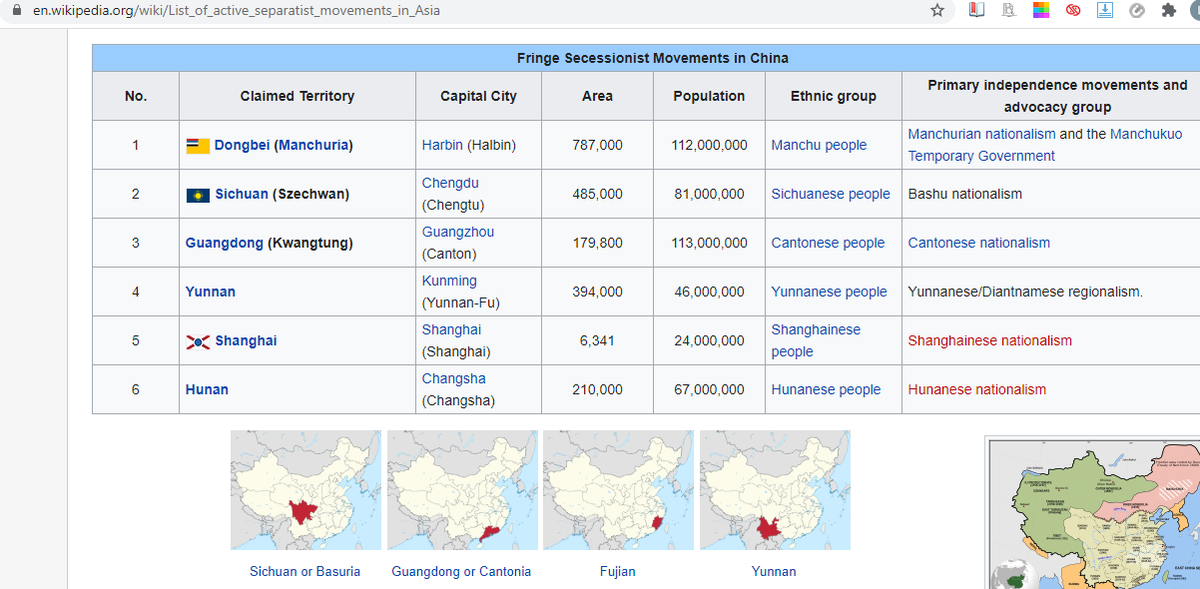Open the Shanghai capital city link
The width and height of the screenshot is (1200, 589).
[x=451, y=330]
